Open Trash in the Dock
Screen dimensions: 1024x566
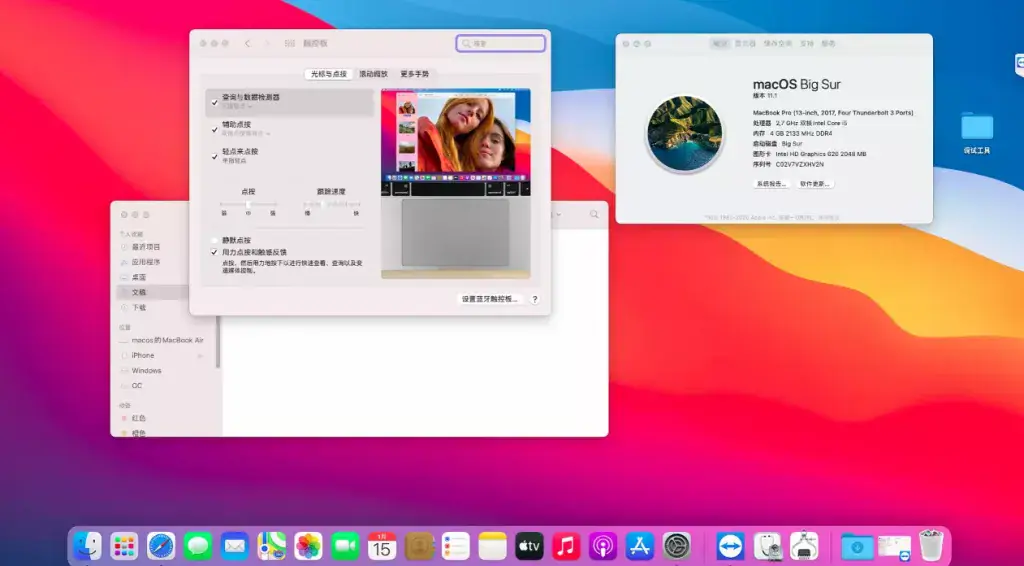click(x=931, y=546)
